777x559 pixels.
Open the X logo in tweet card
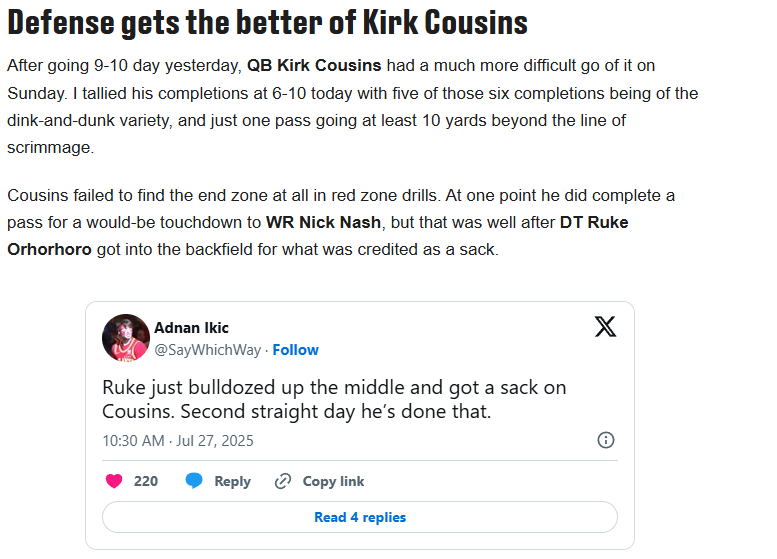tap(605, 327)
